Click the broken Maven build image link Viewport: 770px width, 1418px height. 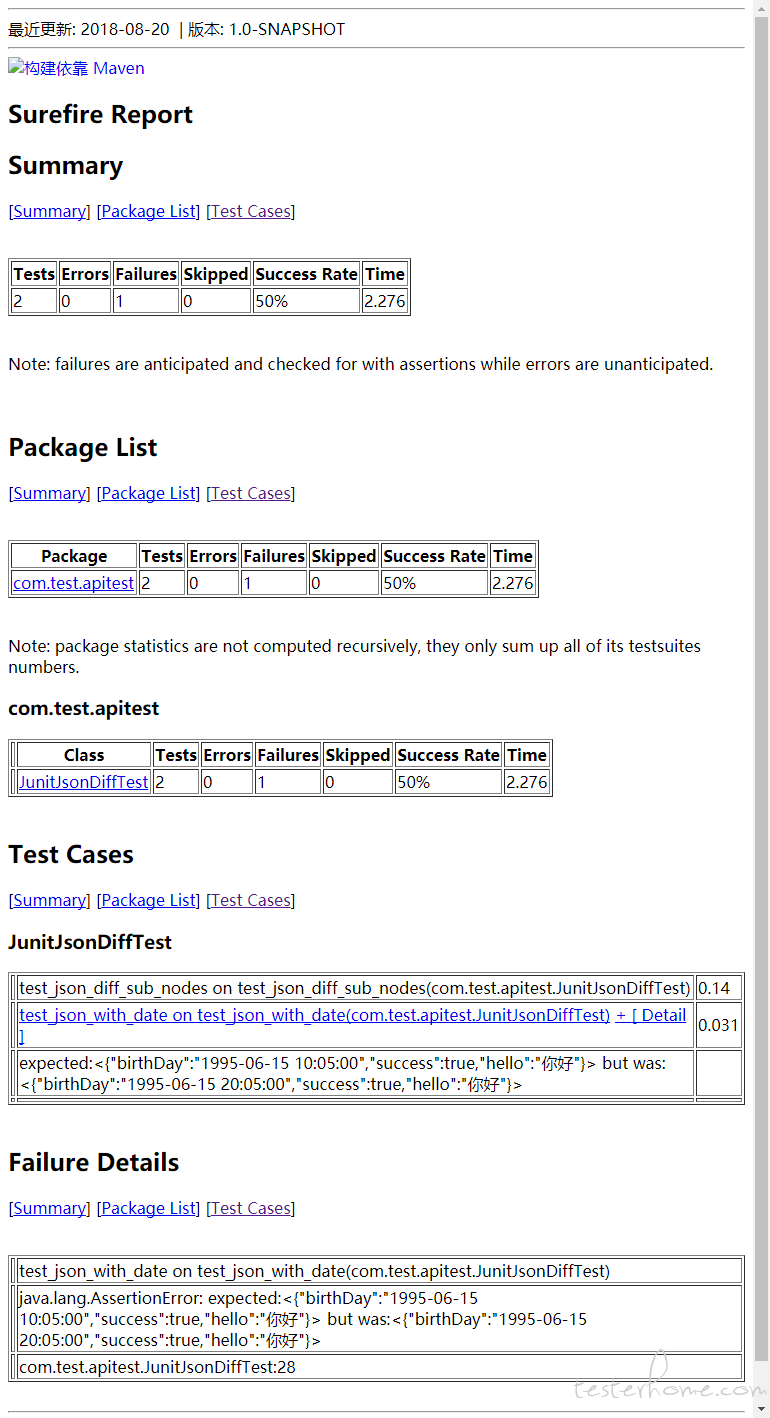76,68
